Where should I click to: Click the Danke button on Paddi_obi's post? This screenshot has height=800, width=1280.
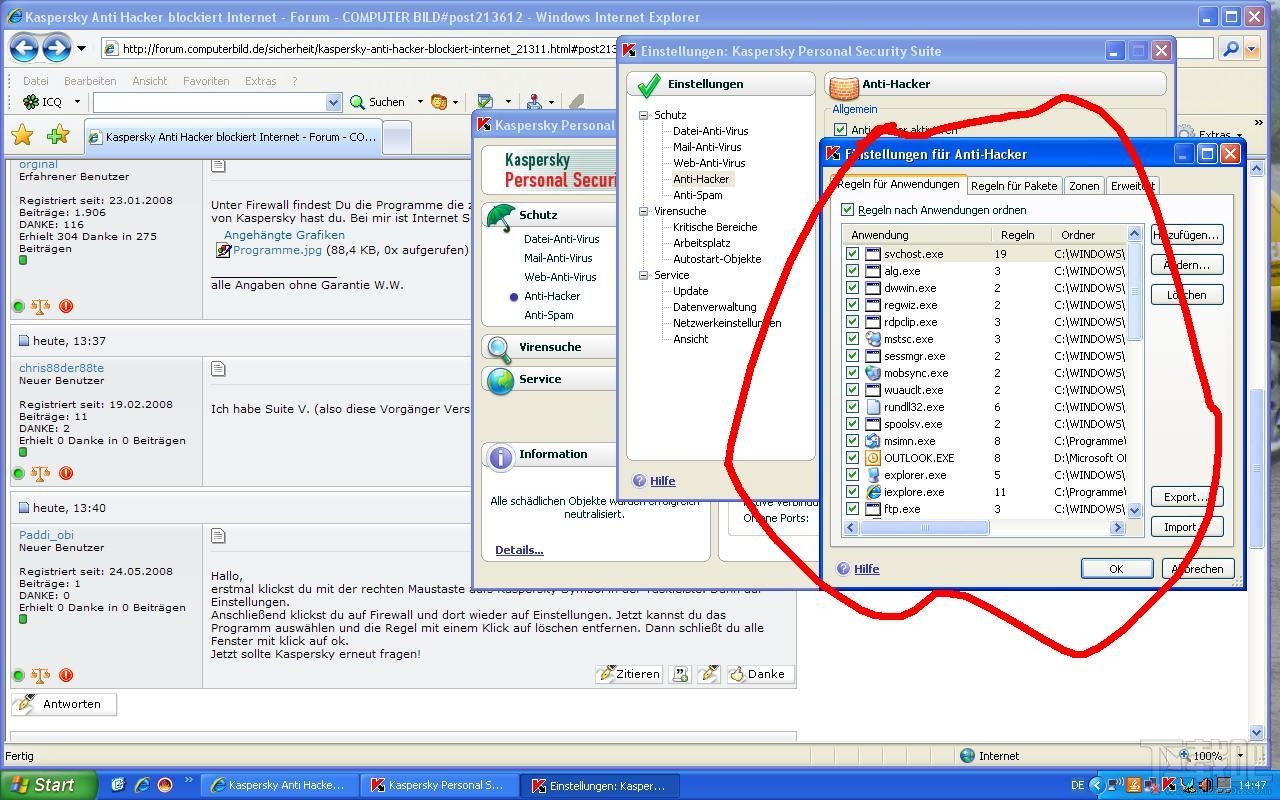pos(759,674)
